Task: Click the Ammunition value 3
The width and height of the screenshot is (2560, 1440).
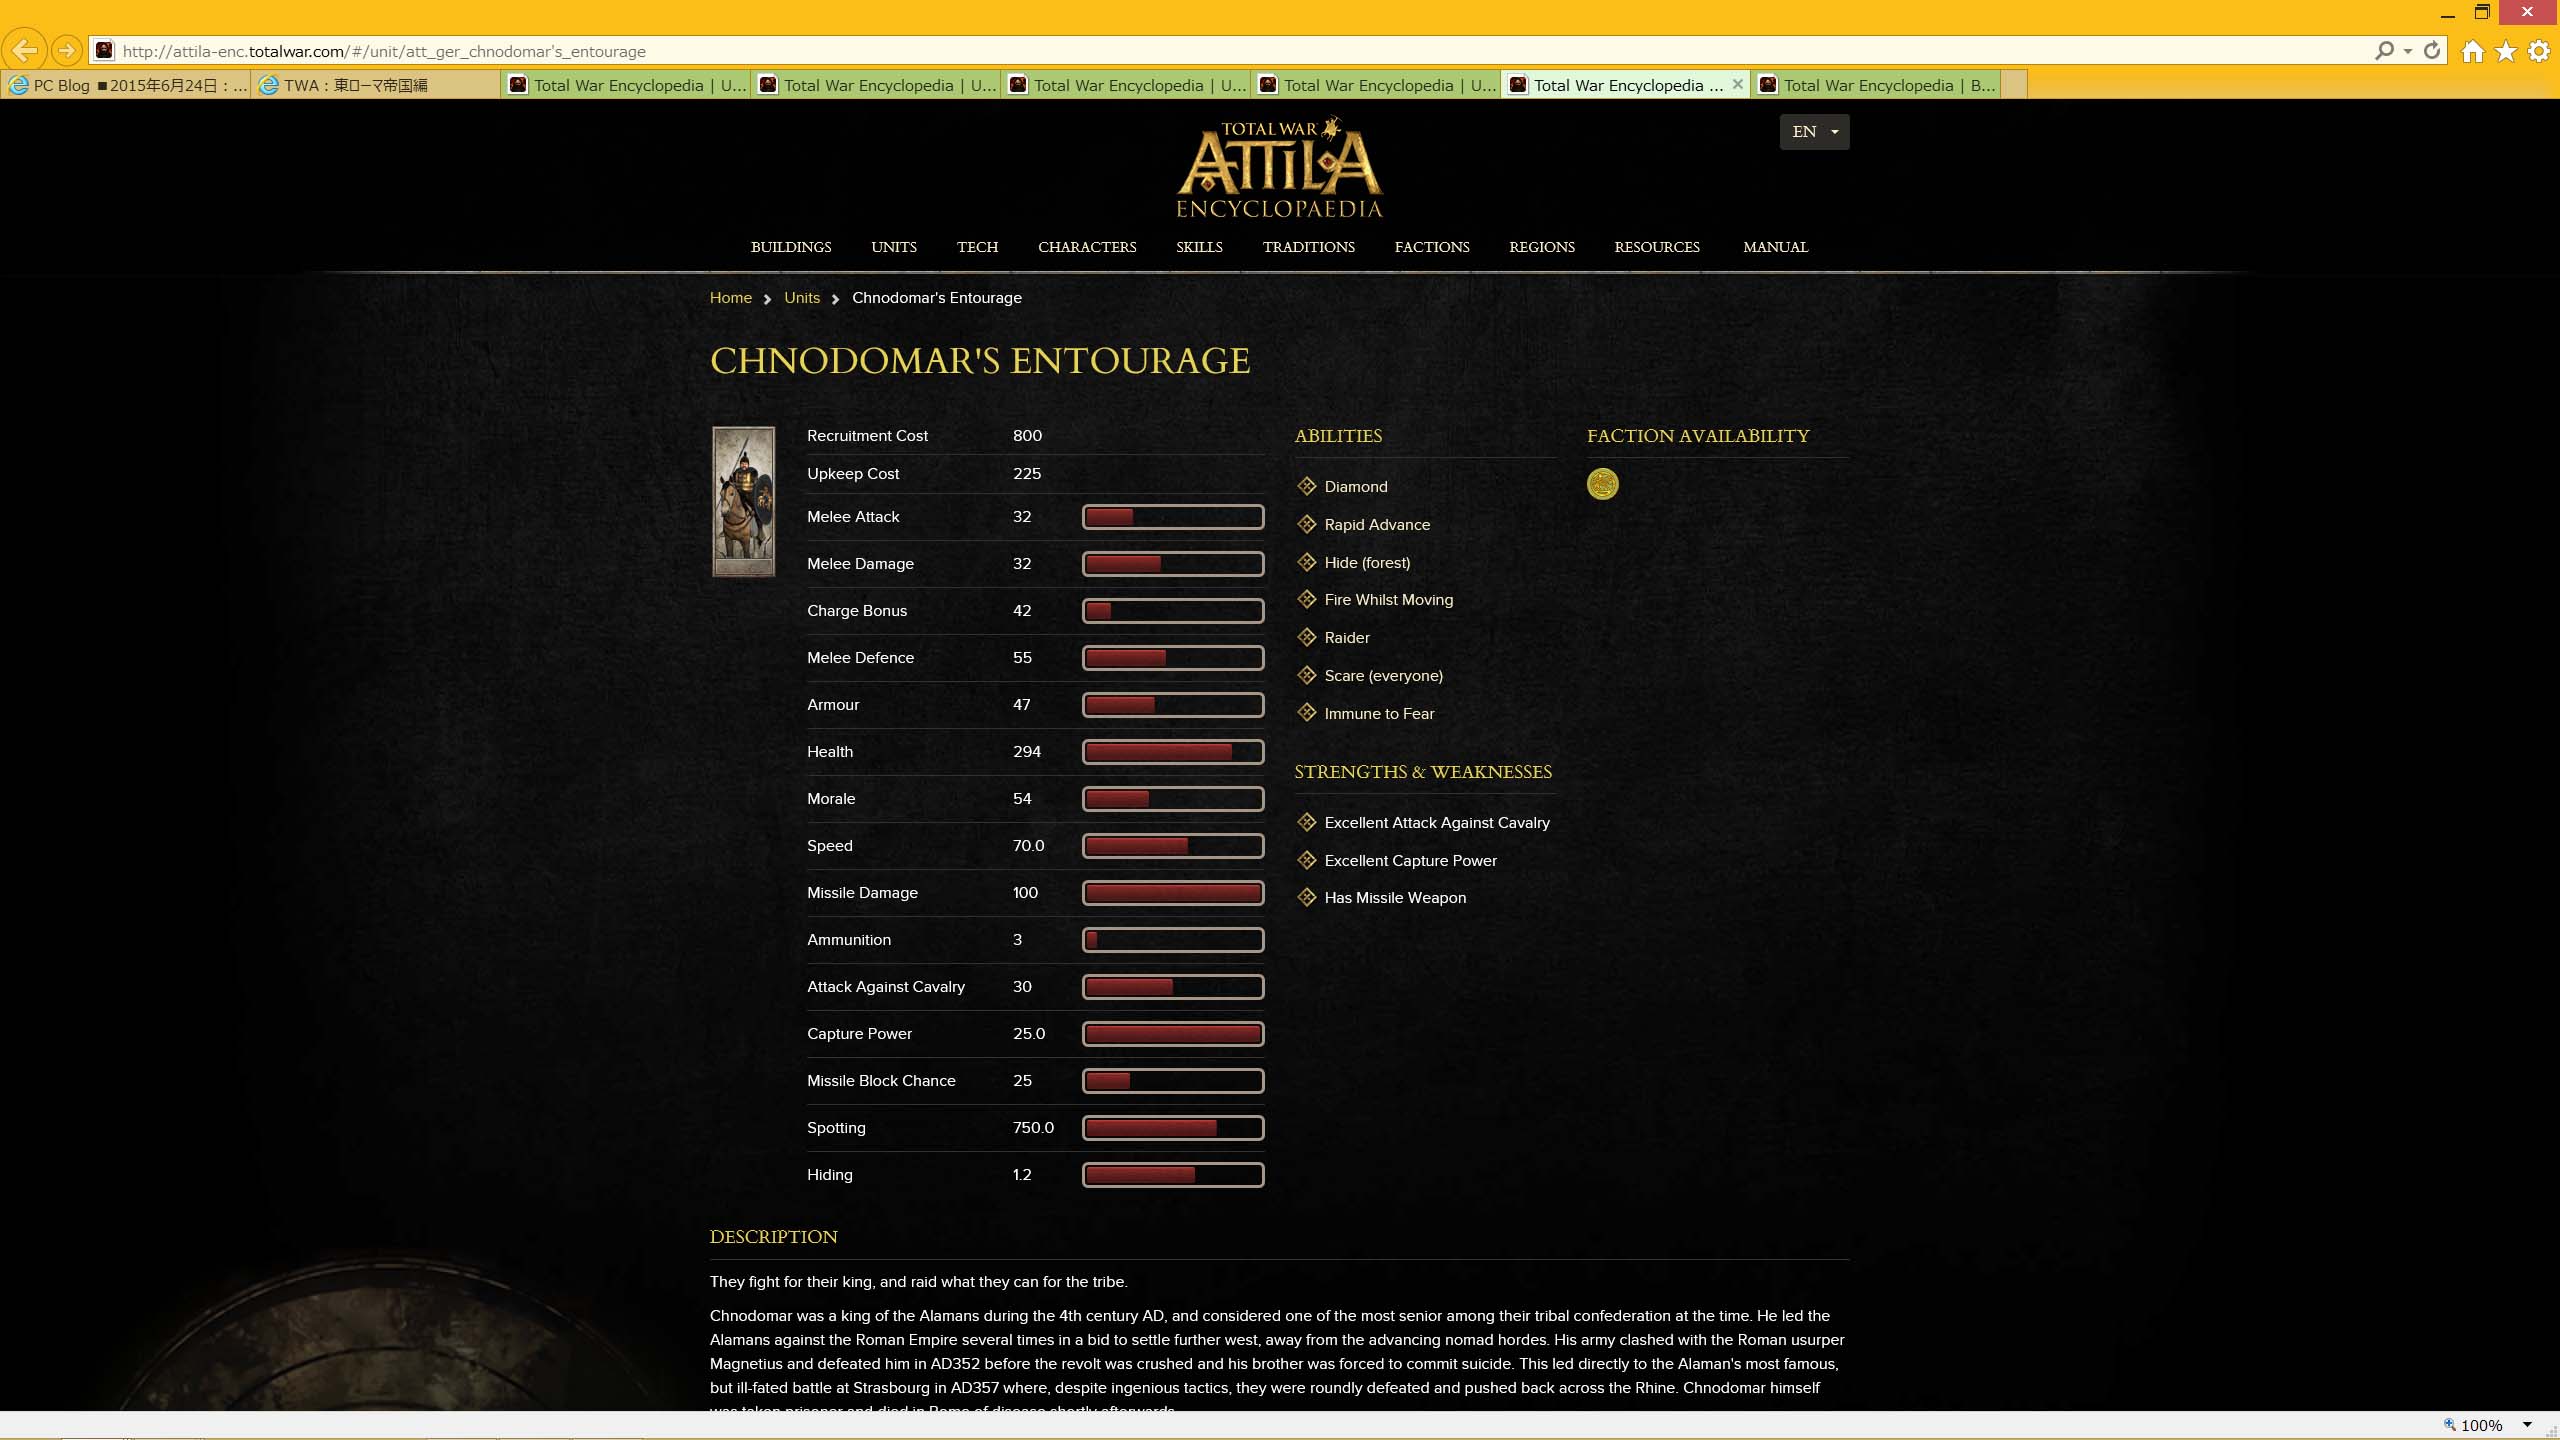Action: click(1017, 940)
